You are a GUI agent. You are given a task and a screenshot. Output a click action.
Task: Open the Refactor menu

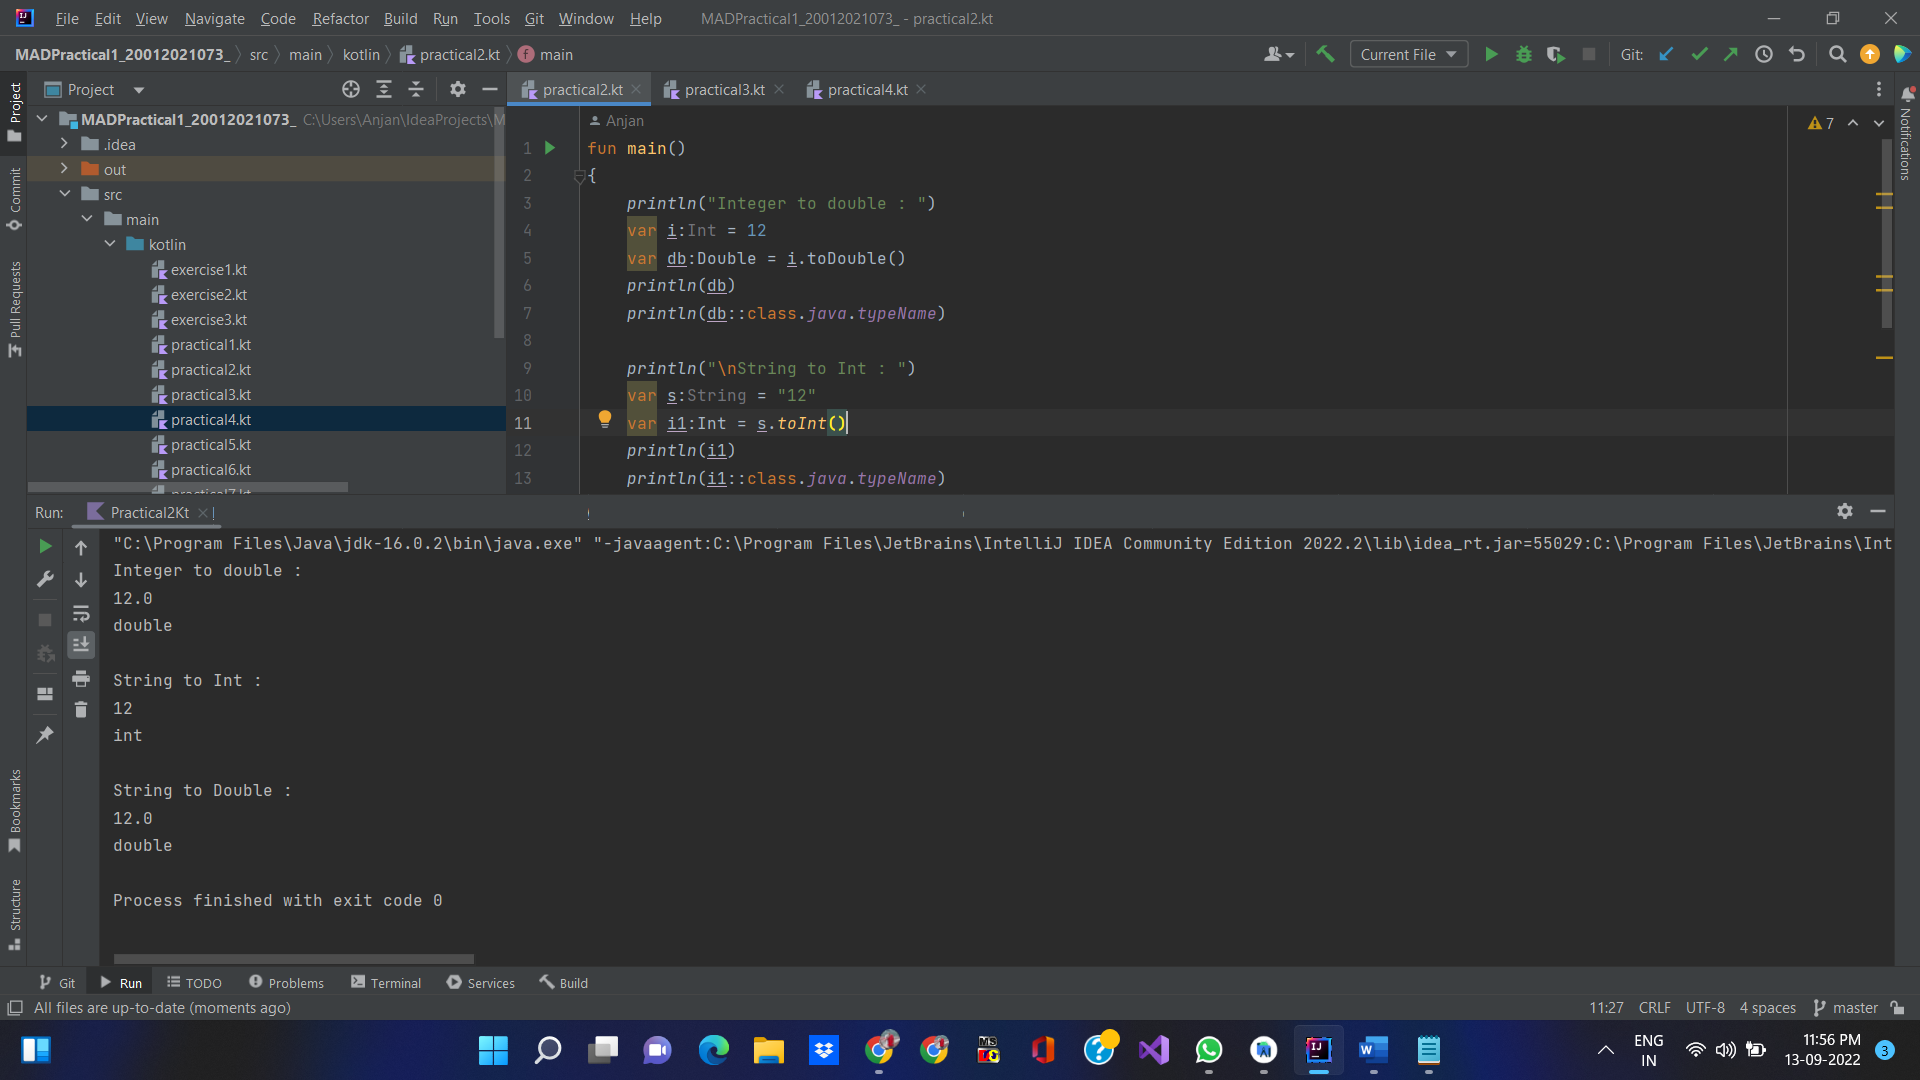coord(340,18)
